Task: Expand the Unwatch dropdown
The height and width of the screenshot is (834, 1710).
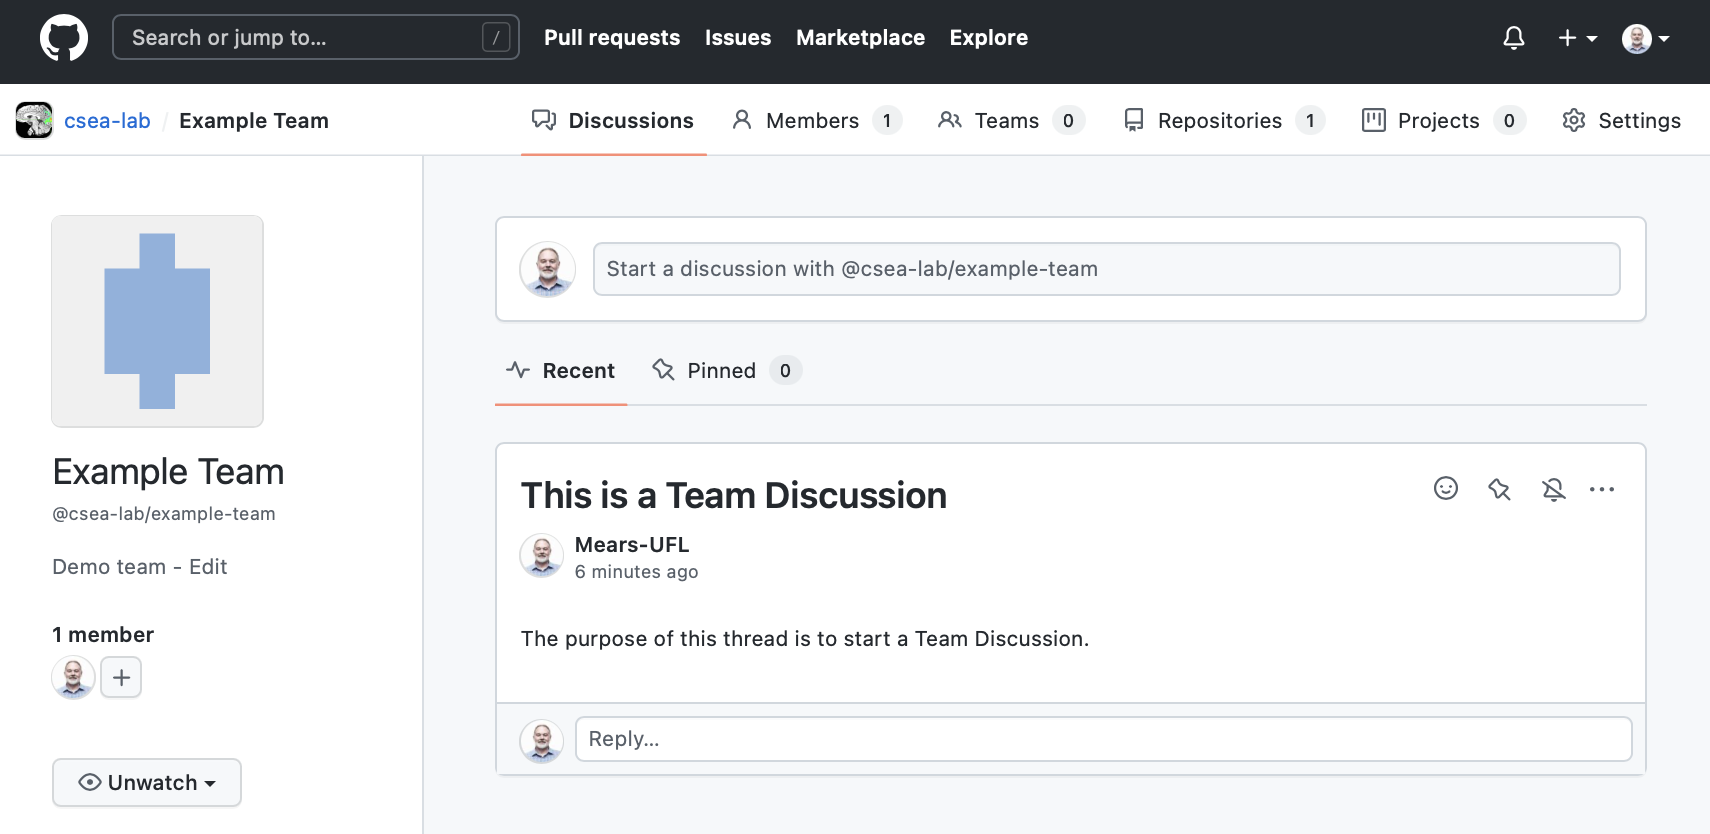Action: click(x=147, y=782)
